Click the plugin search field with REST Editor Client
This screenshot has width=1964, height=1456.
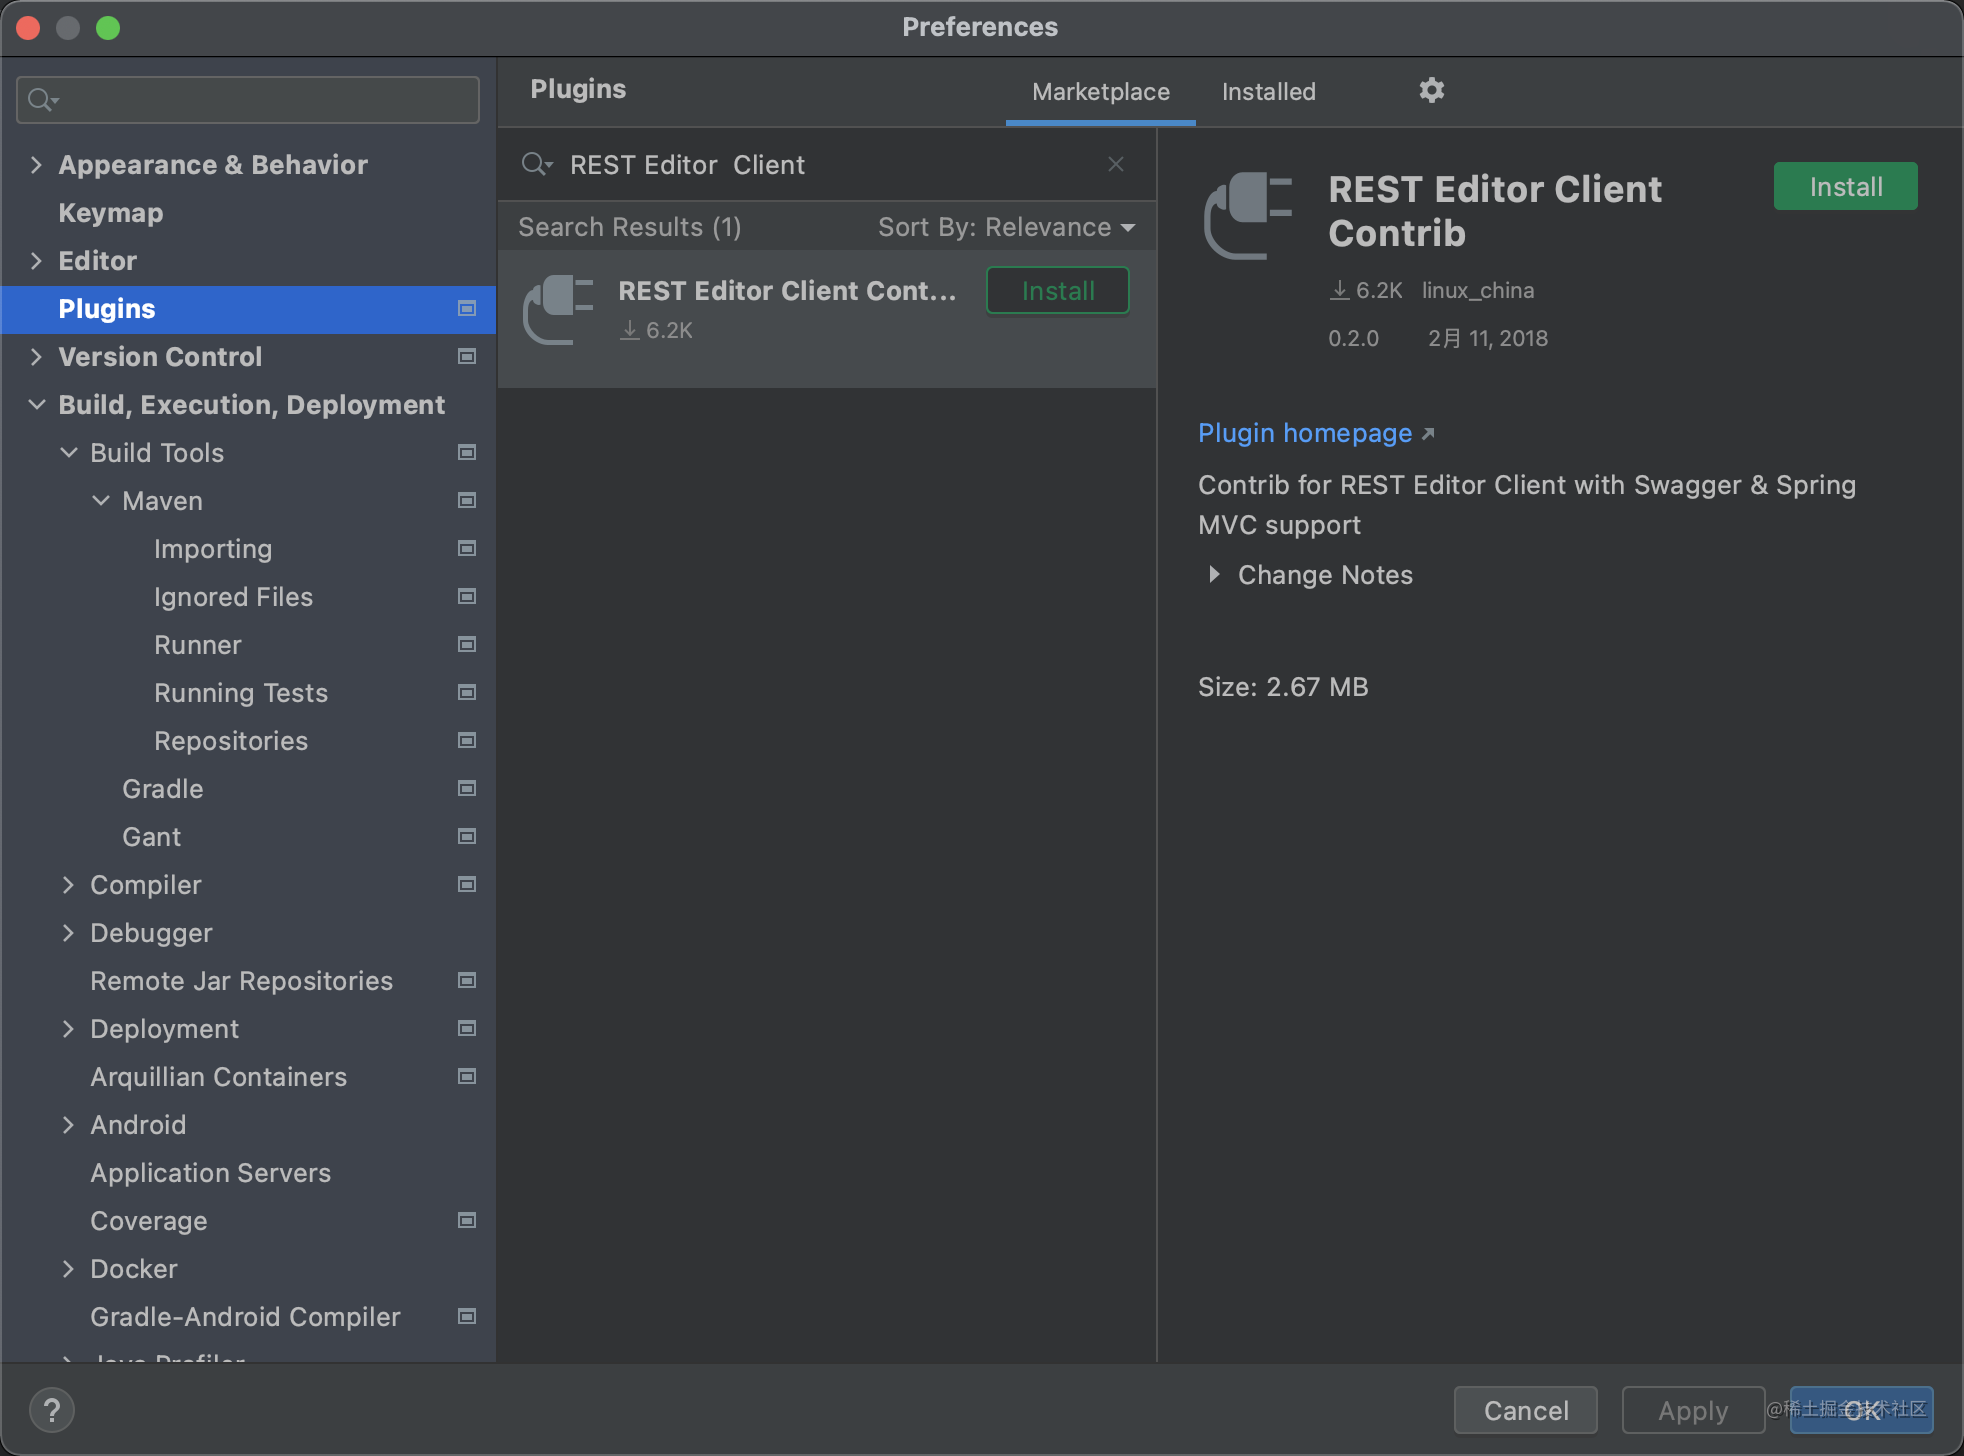pos(827,164)
